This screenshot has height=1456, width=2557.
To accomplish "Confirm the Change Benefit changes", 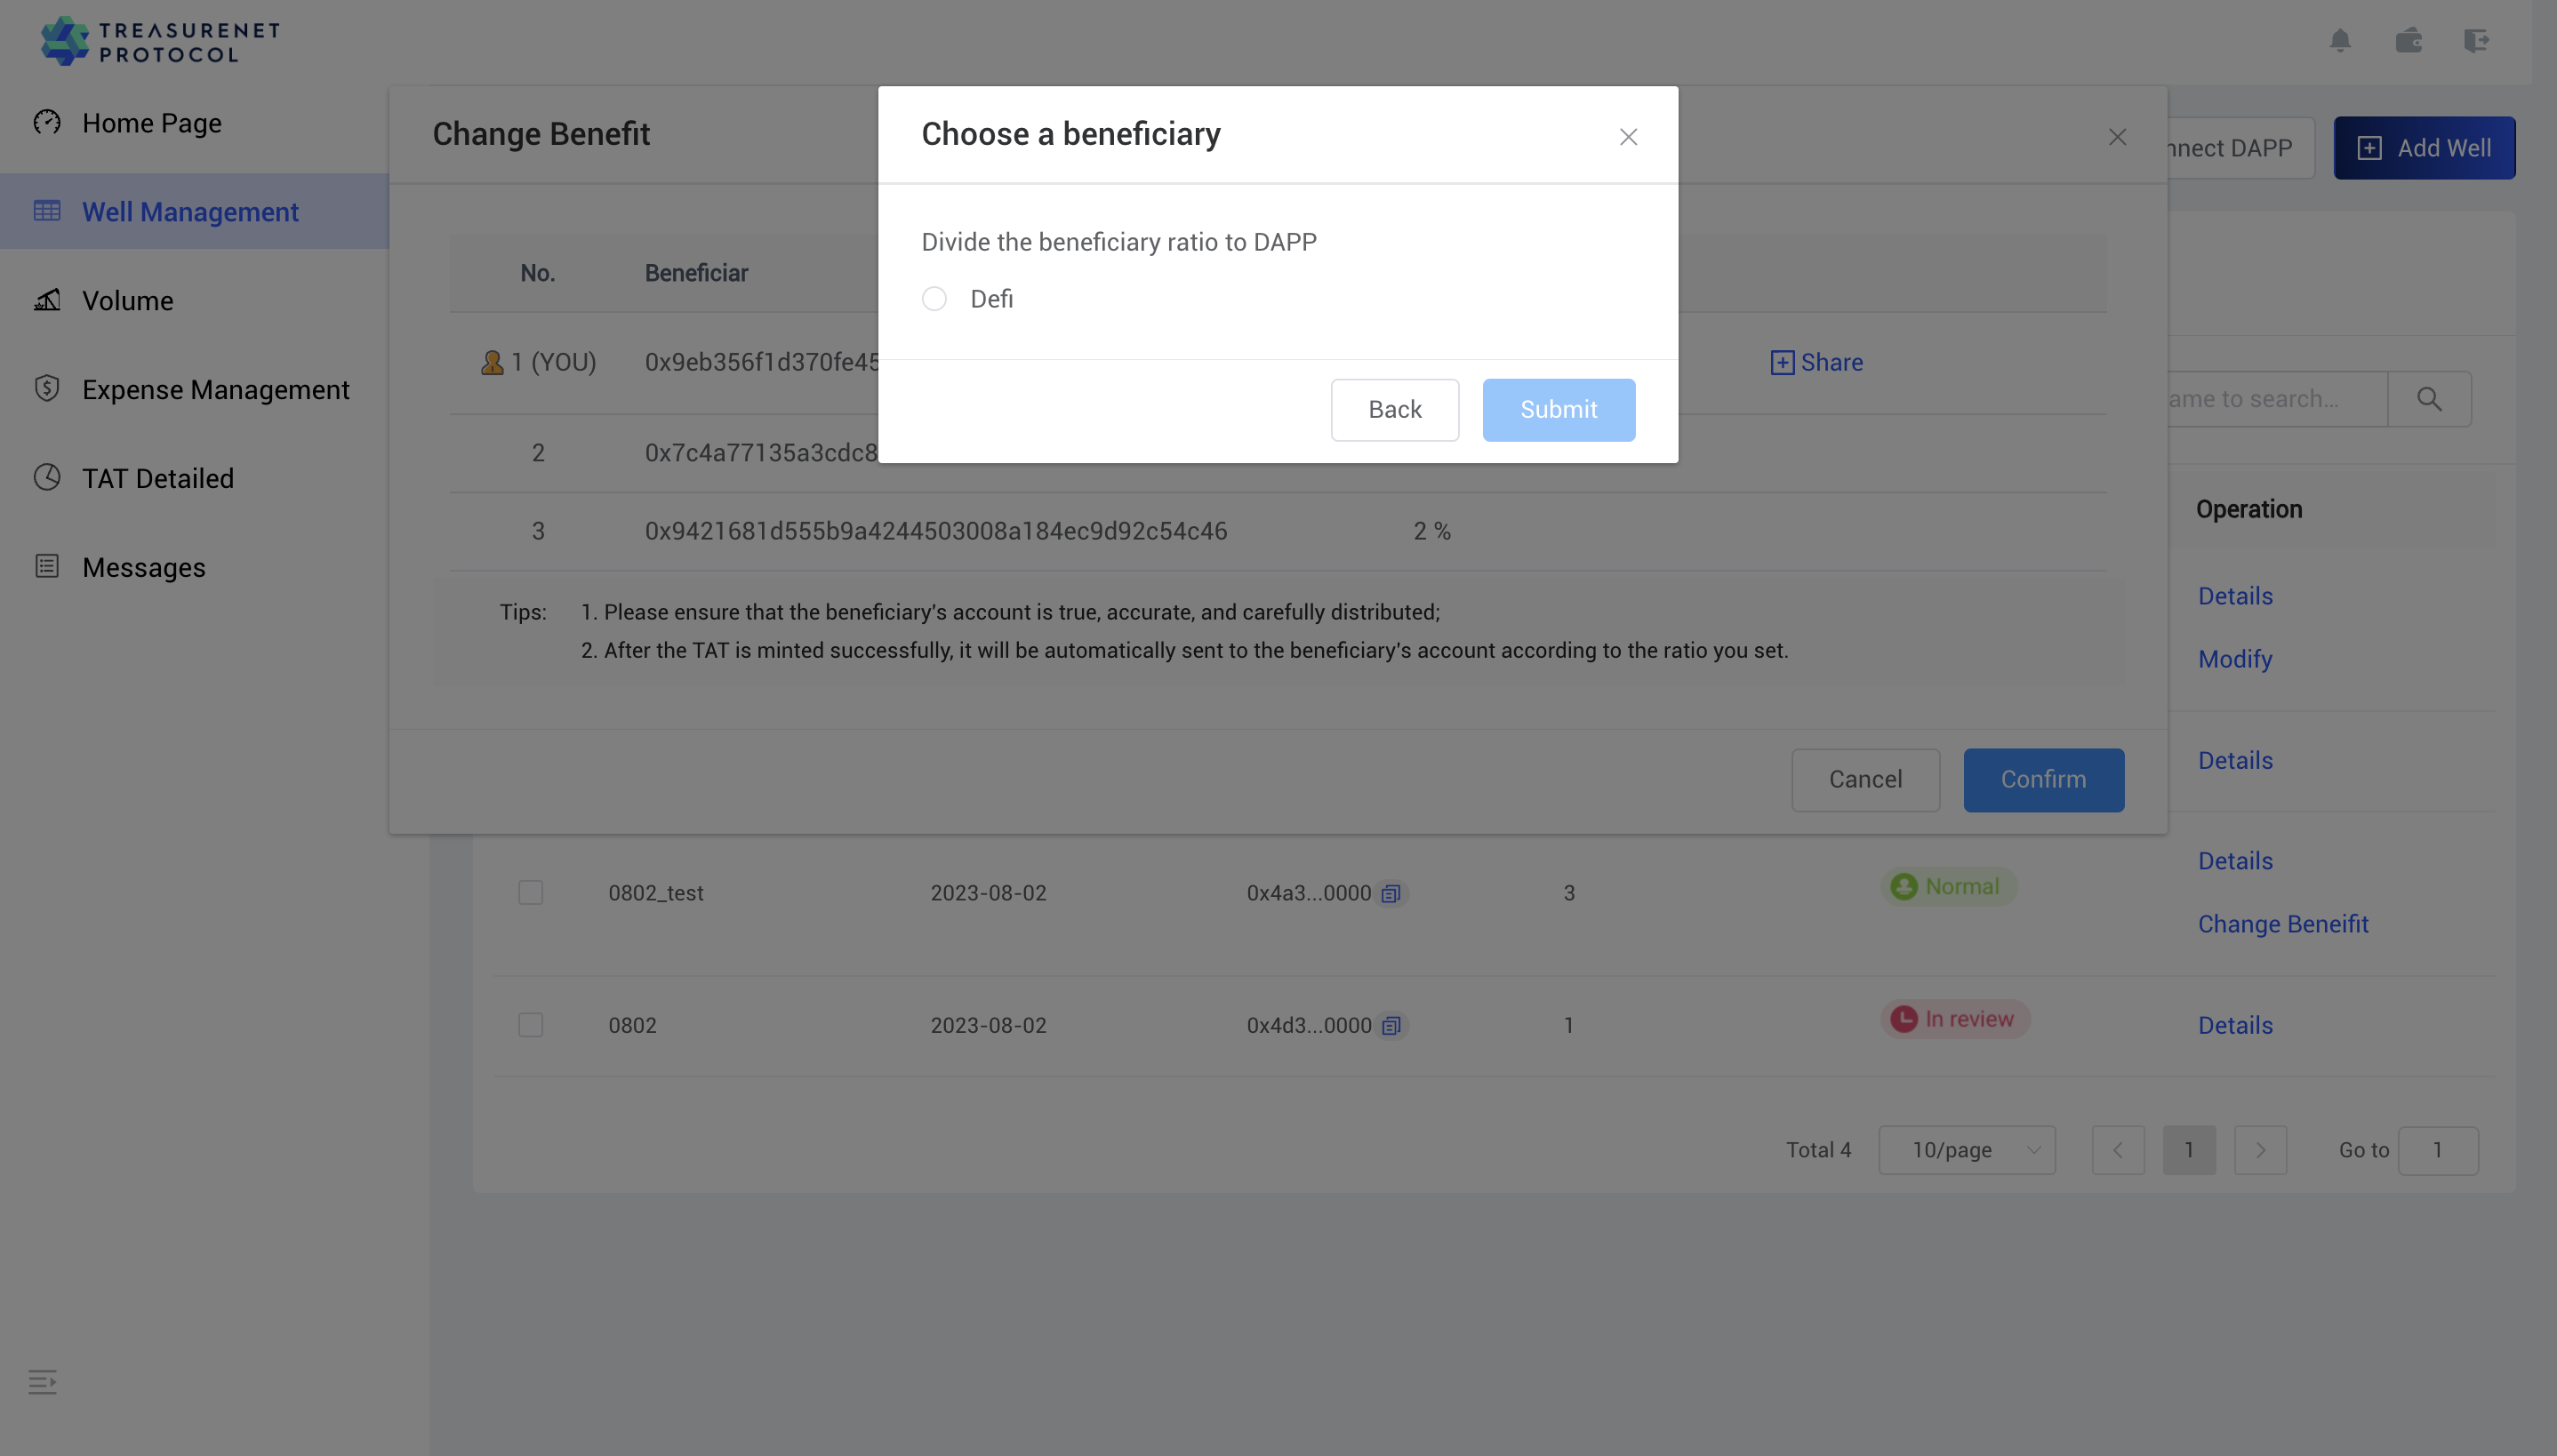I will point(2043,780).
